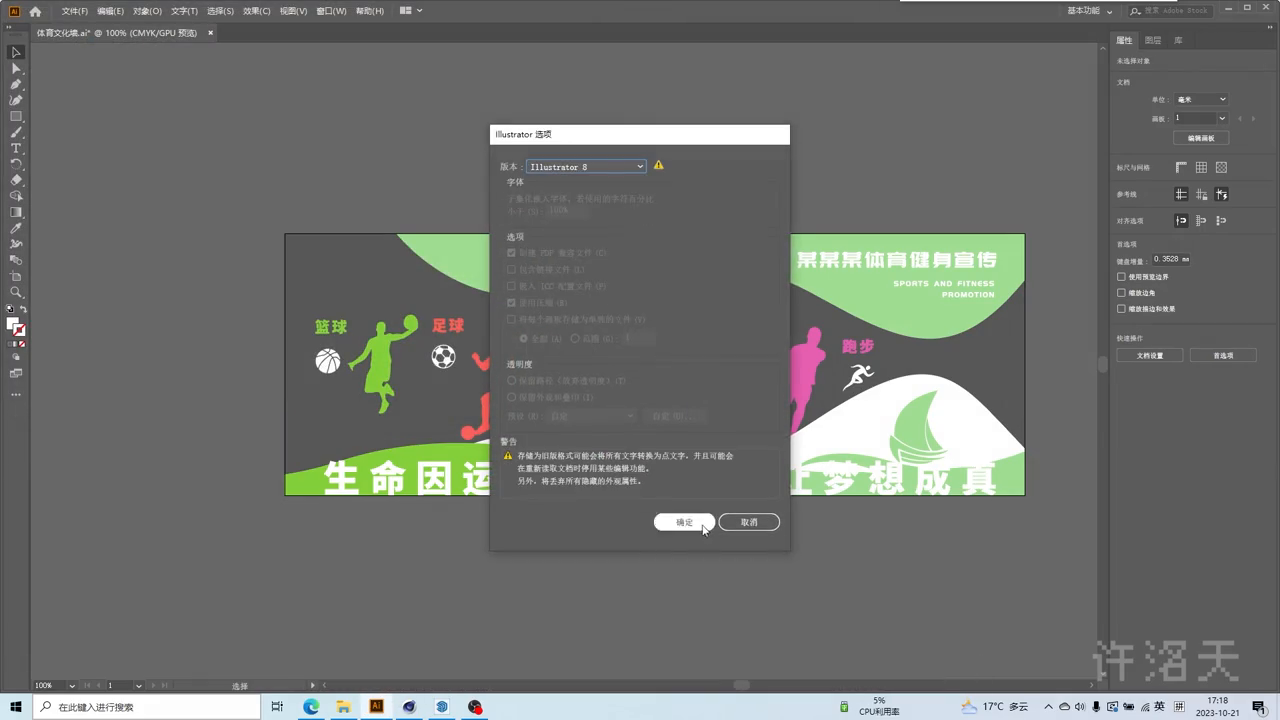Open the 编辑(E) menu
The height and width of the screenshot is (720, 1280).
coord(111,11)
